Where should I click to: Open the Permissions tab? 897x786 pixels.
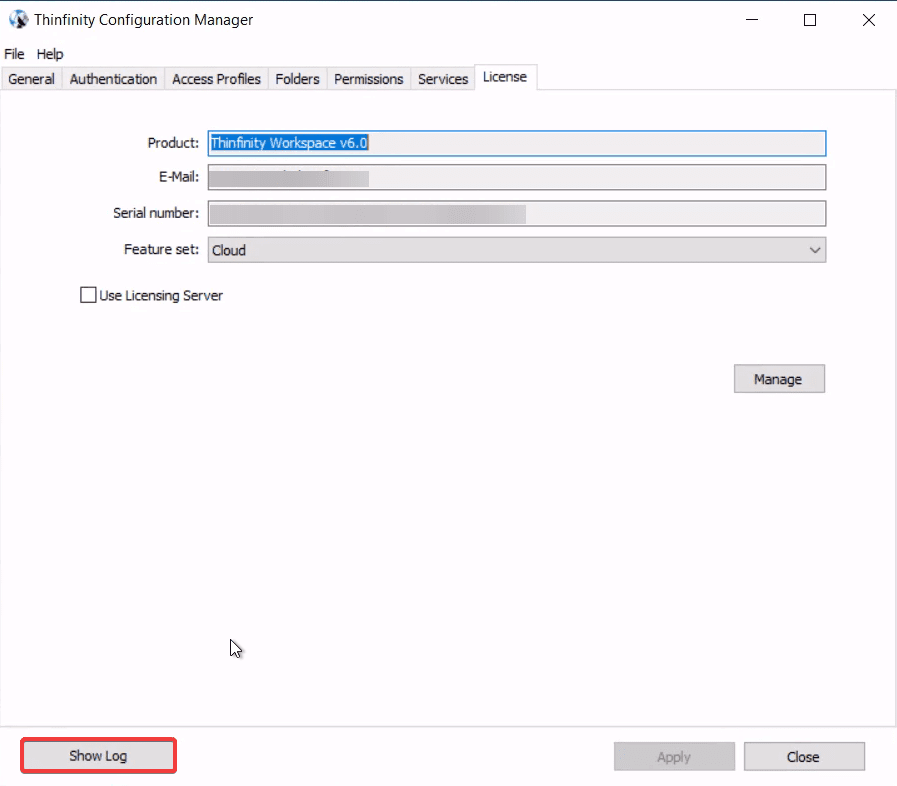click(x=368, y=78)
